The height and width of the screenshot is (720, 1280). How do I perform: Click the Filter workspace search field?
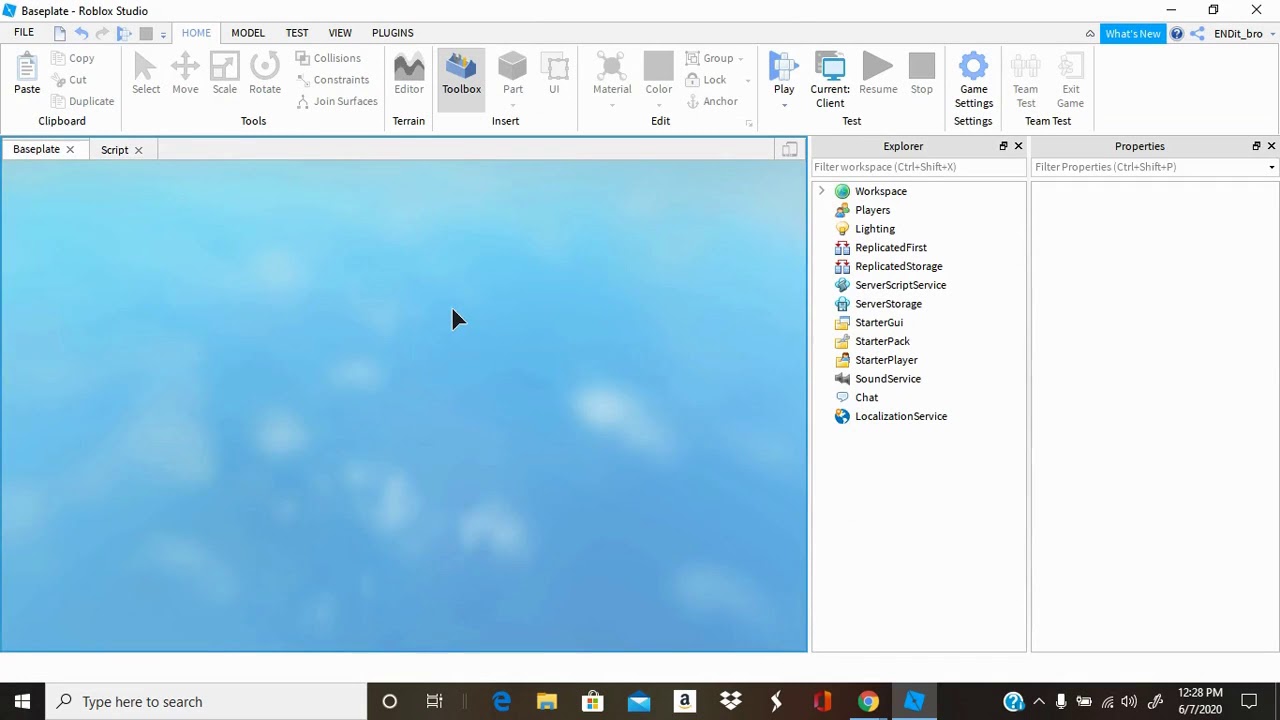click(918, 167)
